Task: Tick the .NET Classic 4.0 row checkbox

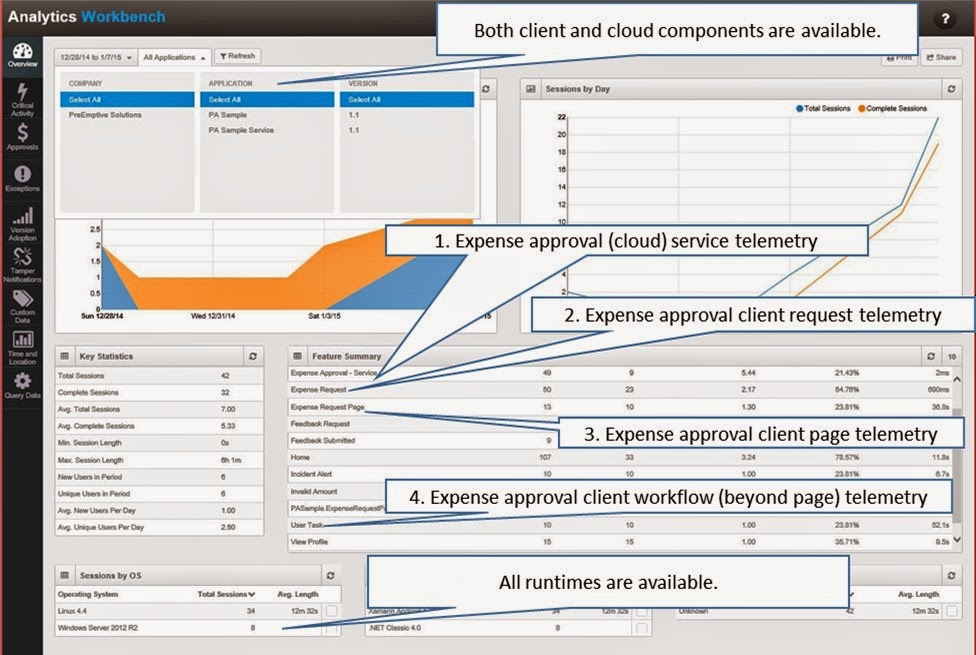Action: 642,628
